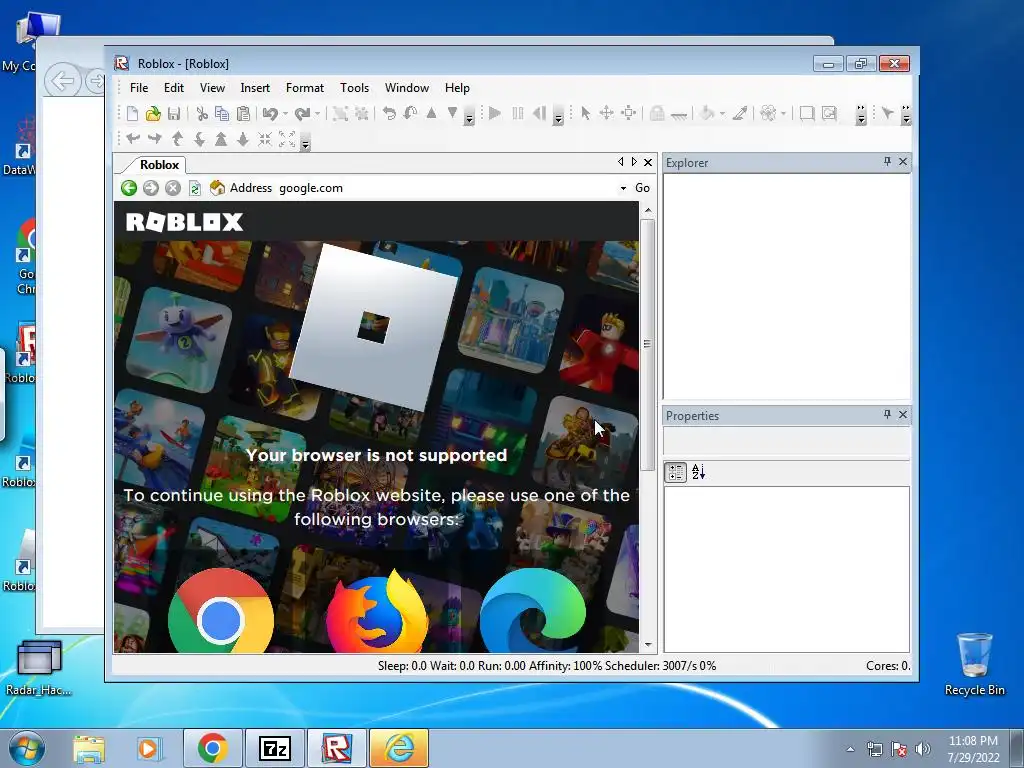1024x768 pixels.
Task: Click the camera pan-left arrow icon
Action: (x=133, y=138)
